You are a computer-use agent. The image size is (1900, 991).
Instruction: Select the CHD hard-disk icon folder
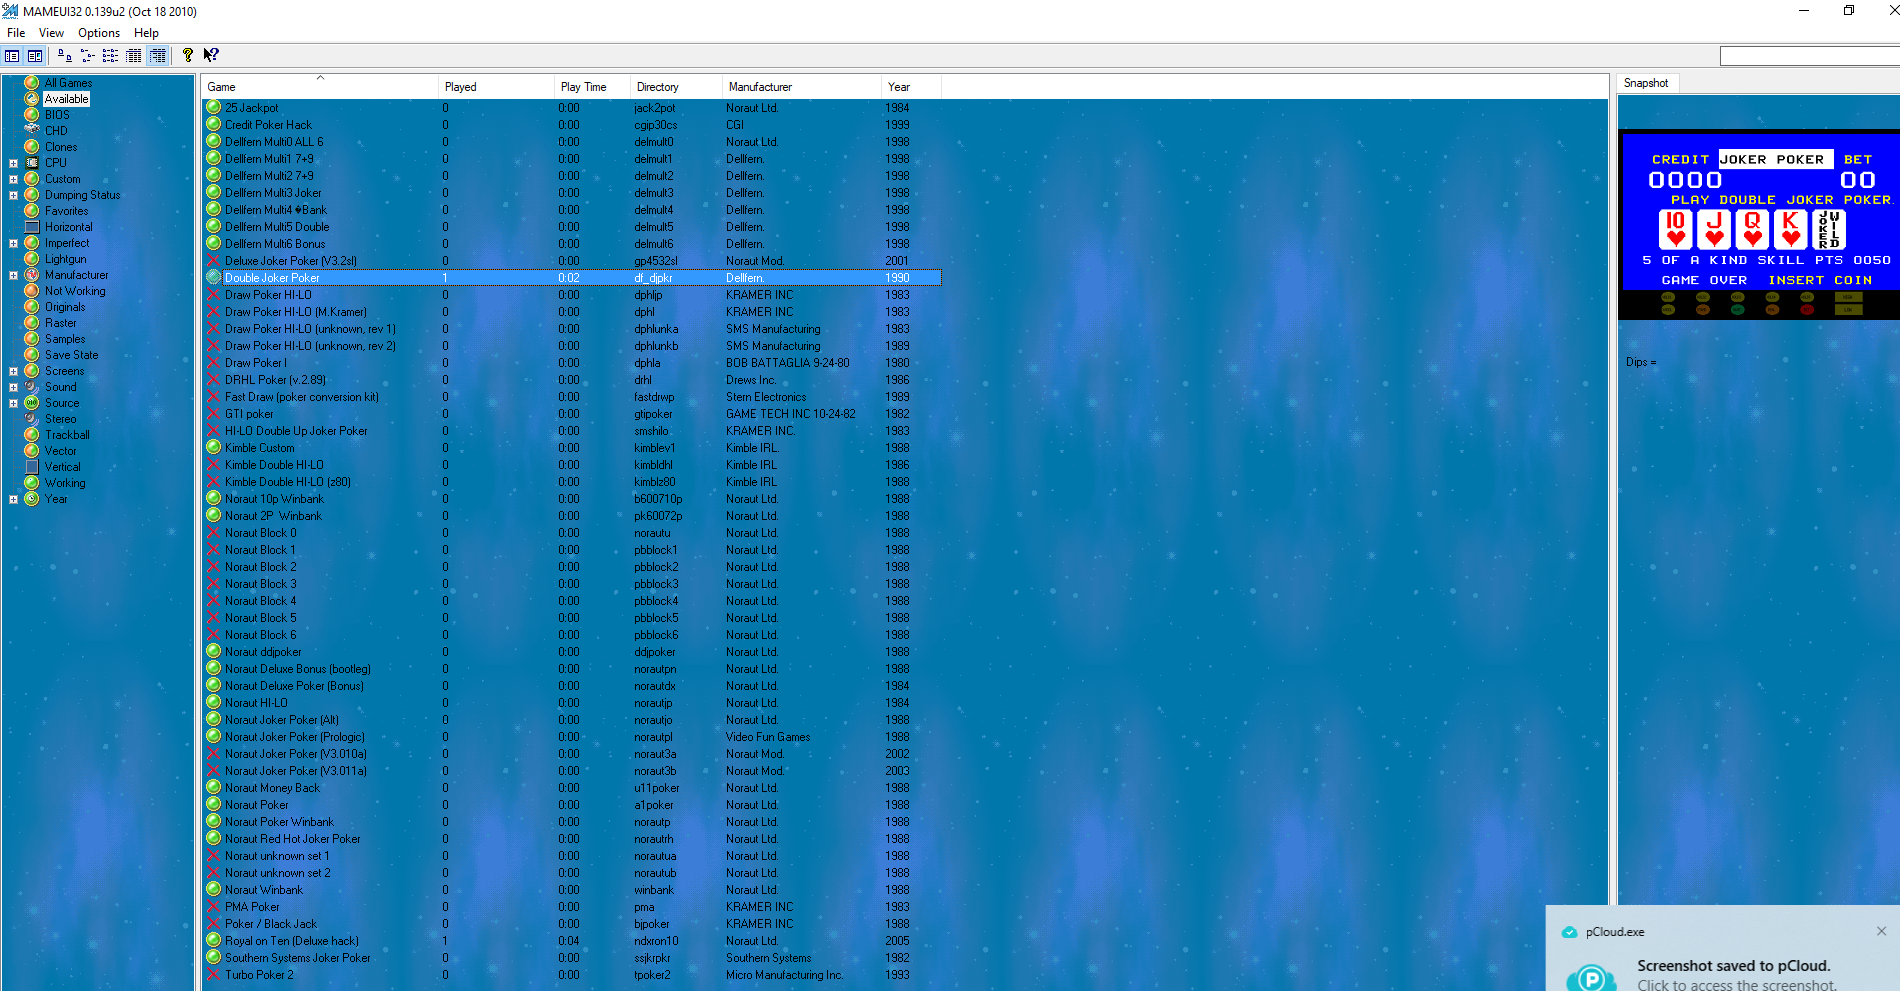click(x=32, y=131)
